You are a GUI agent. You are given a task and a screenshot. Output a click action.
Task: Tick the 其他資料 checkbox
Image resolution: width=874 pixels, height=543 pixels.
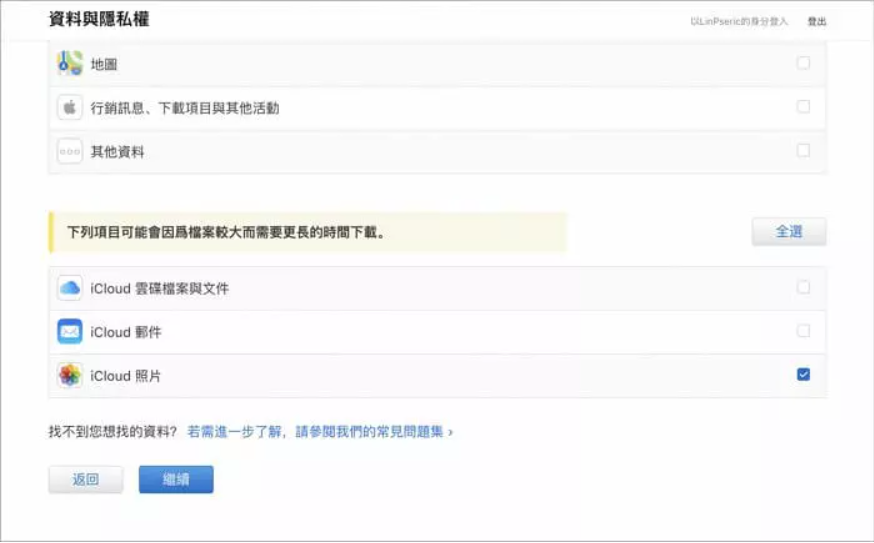tap(803, 150)
